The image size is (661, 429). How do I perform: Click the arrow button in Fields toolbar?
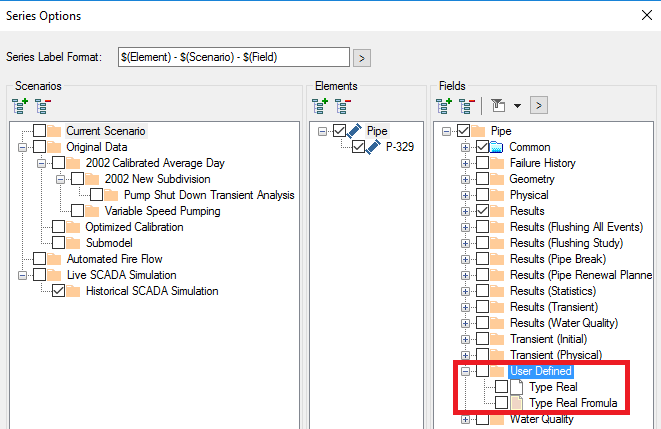pyautogui.click(x=539, y=105)
